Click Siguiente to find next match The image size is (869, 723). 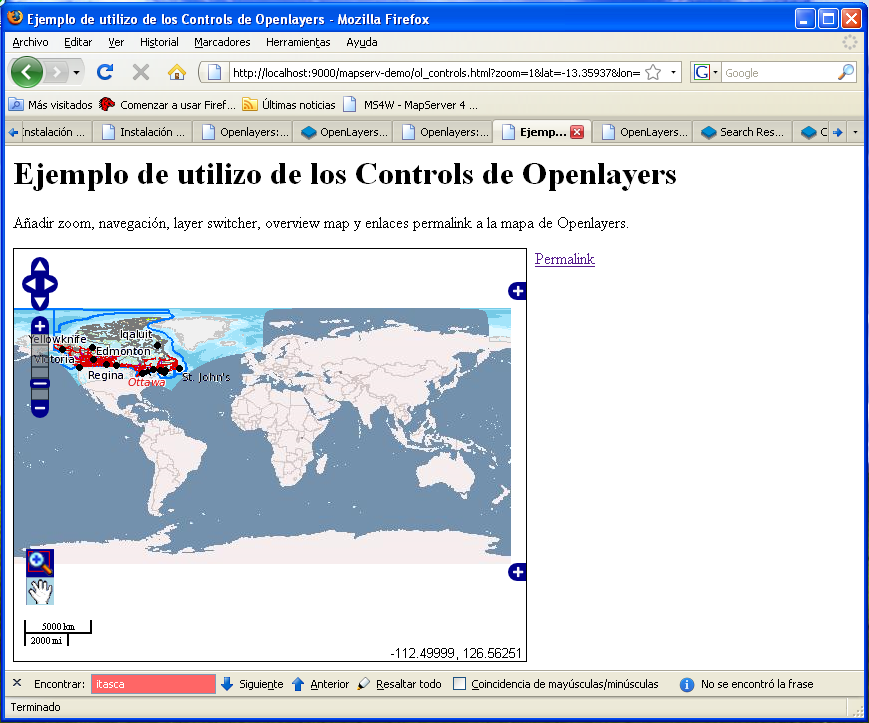click(x=252, y=684)
